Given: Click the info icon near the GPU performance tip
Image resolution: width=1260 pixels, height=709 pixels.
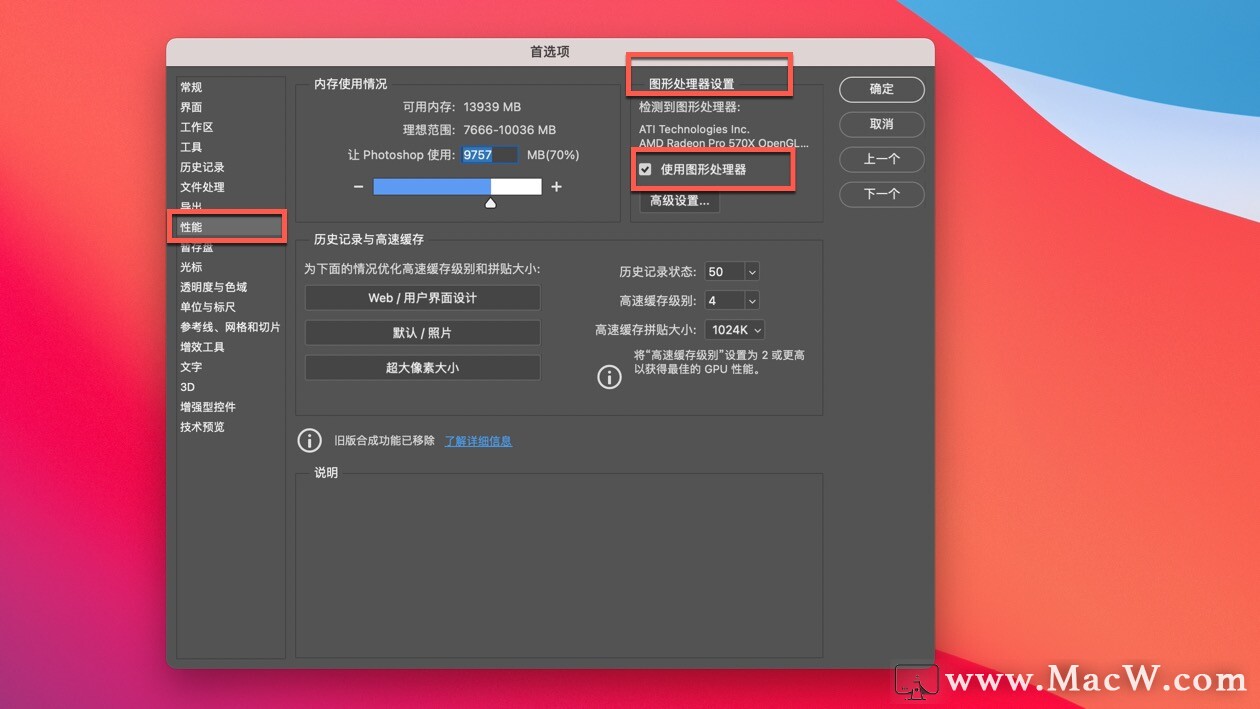Looking at the screenshot, I should tap(609, 377).
